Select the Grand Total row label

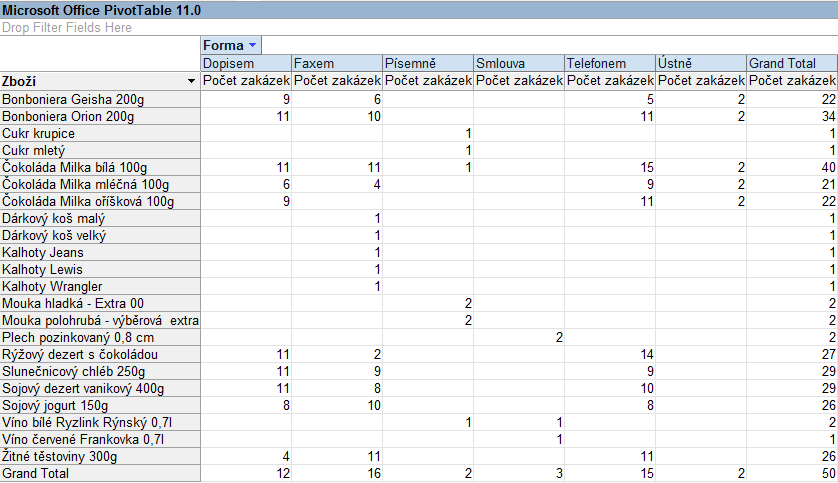point(100,473)
